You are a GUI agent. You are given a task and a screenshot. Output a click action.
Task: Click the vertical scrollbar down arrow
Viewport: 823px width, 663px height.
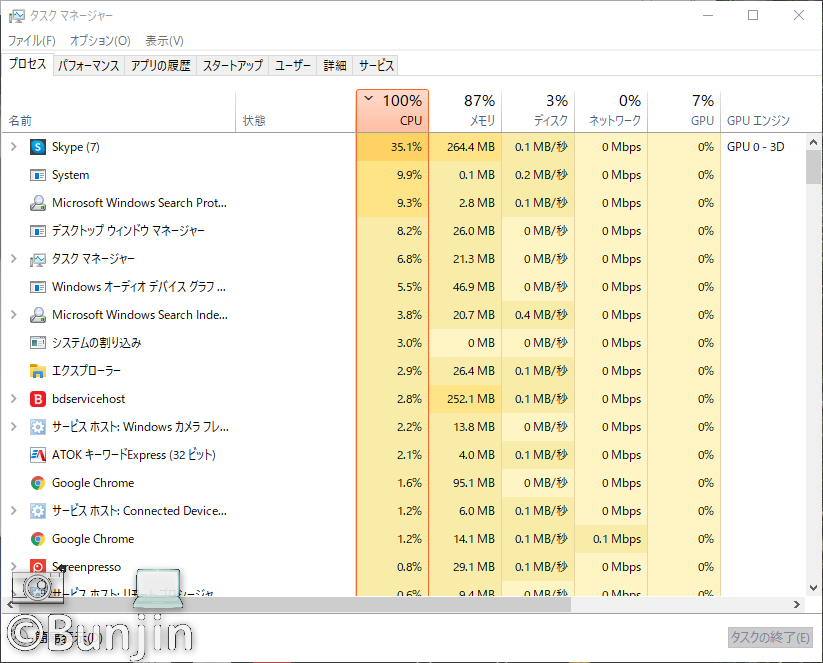pyautogui.click(x=814, y=588)
